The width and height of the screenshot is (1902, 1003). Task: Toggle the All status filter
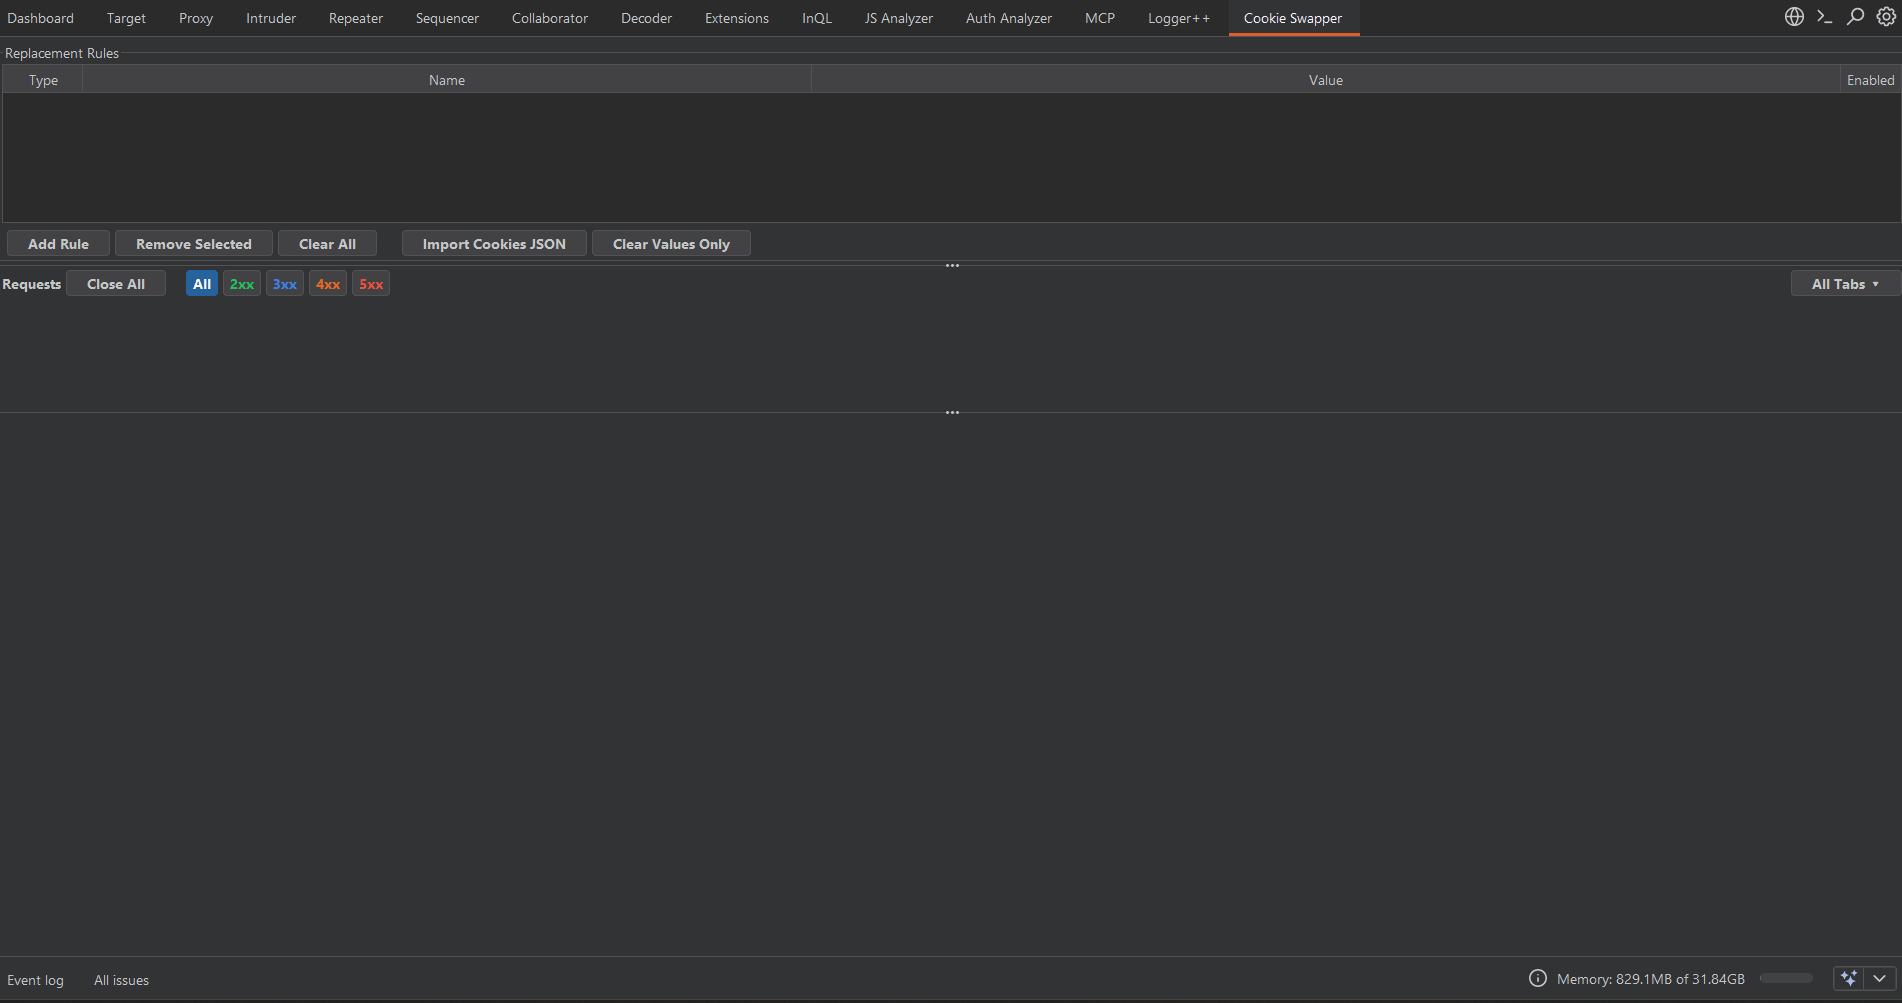pyautogui.click(x=202, y=284)
